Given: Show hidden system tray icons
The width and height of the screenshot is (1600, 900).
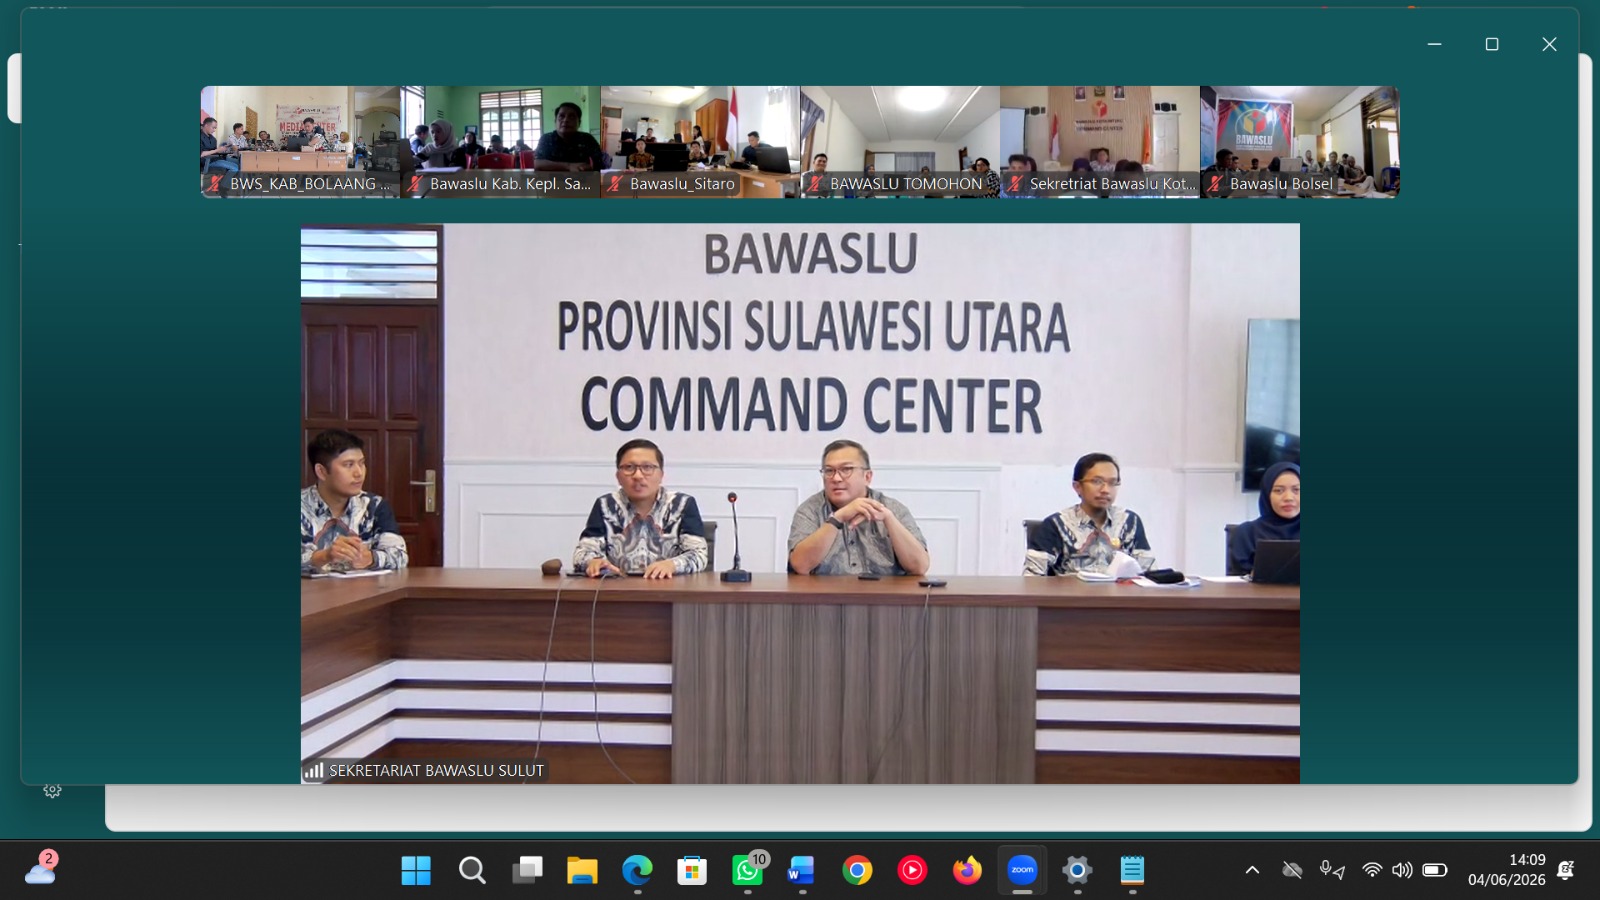Looking at the screenshot, I should [1252, 871].
